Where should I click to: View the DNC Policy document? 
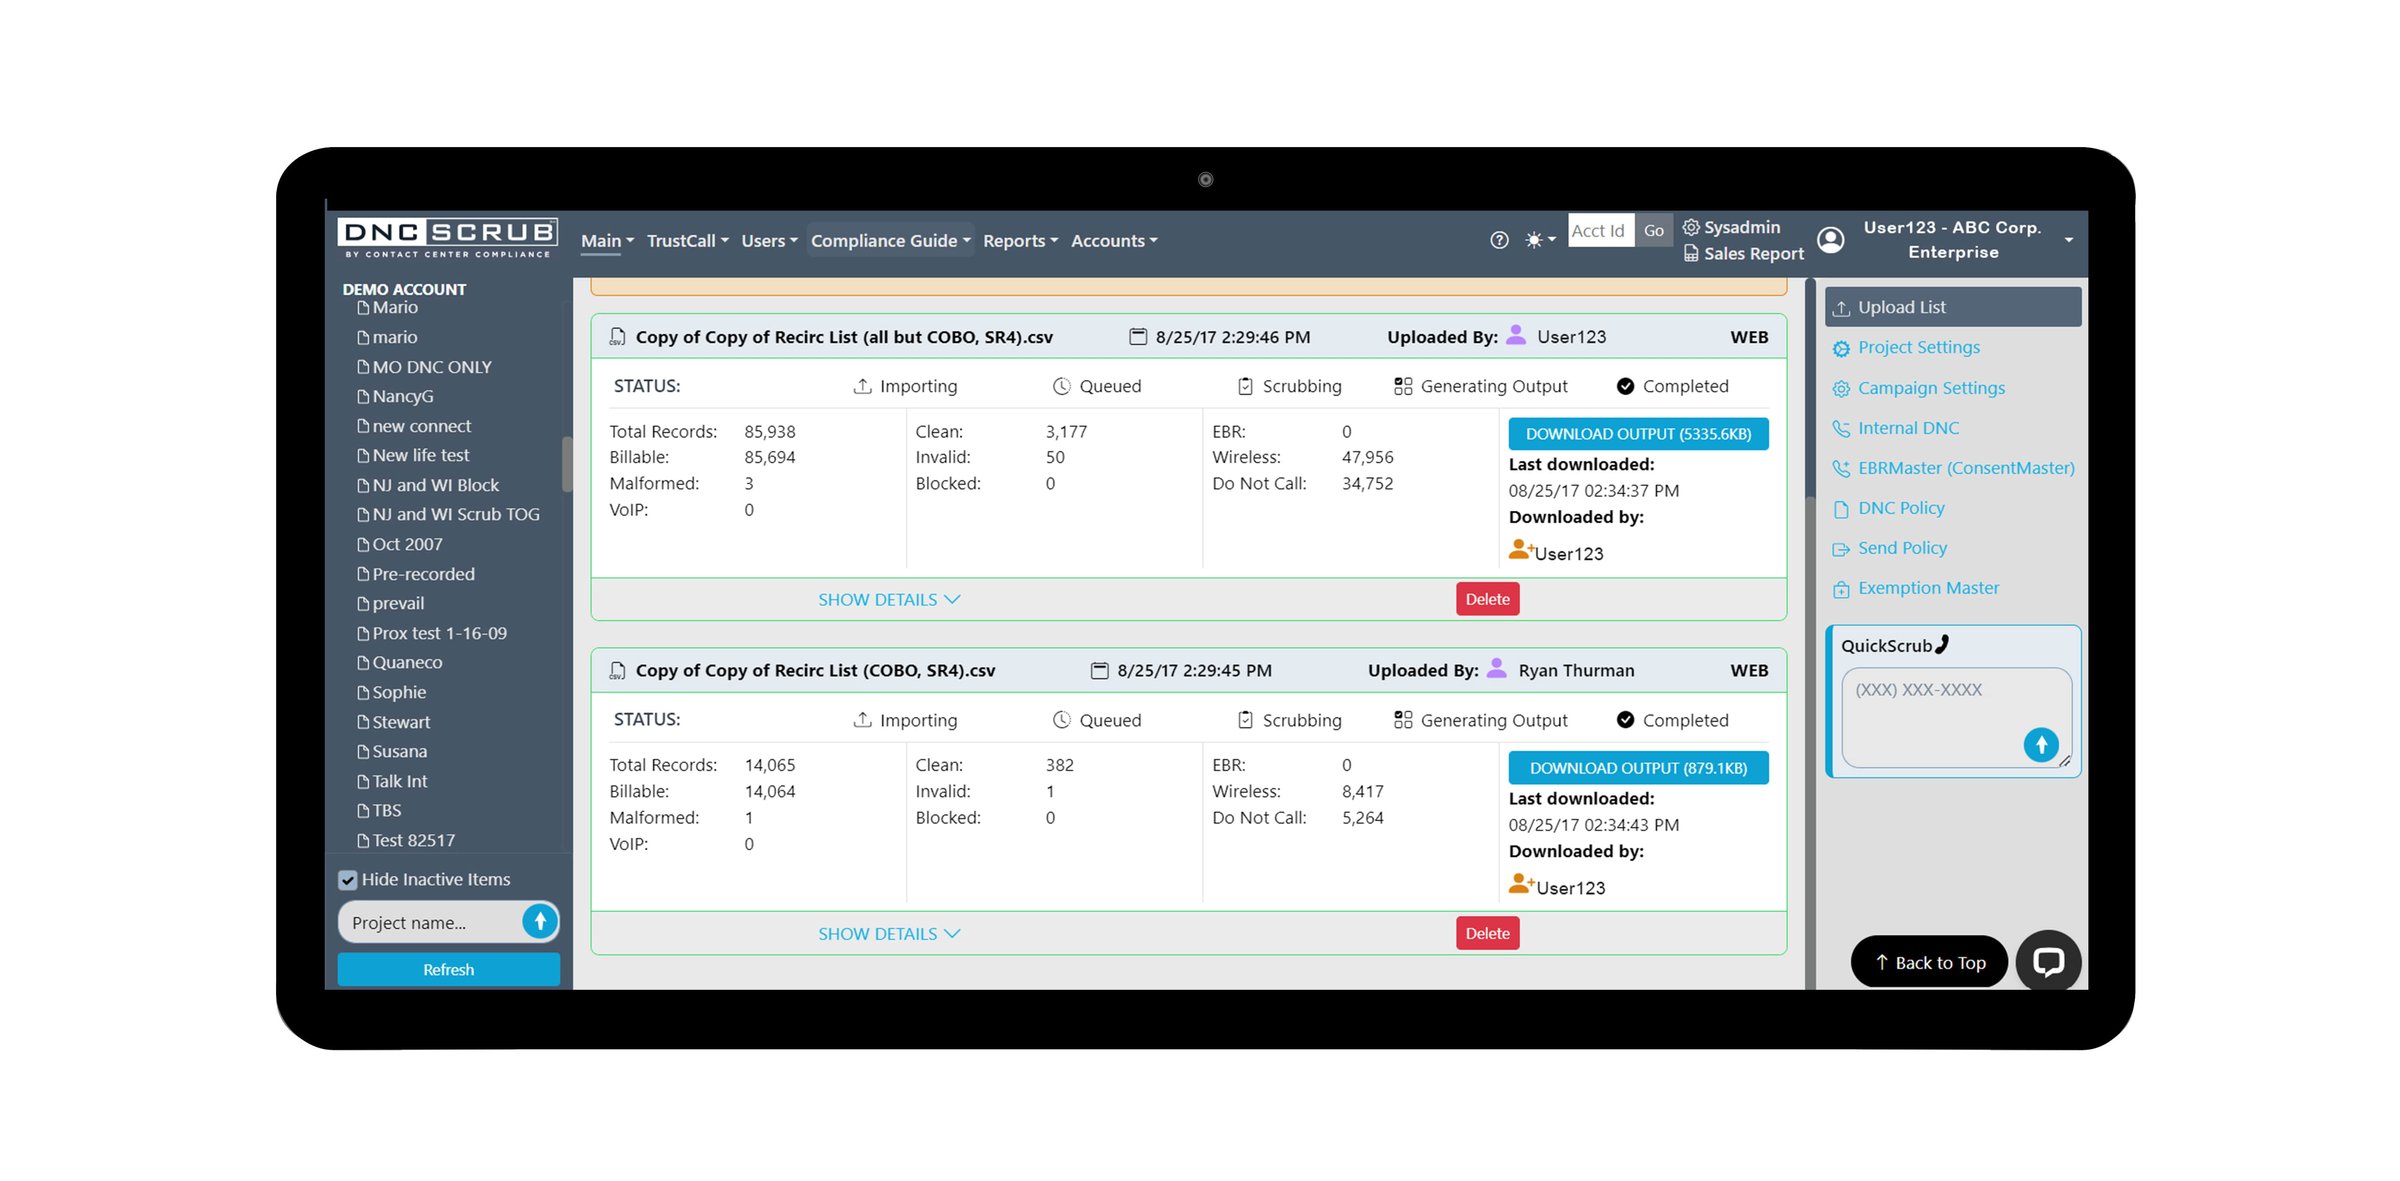[x=1899, y=508]
